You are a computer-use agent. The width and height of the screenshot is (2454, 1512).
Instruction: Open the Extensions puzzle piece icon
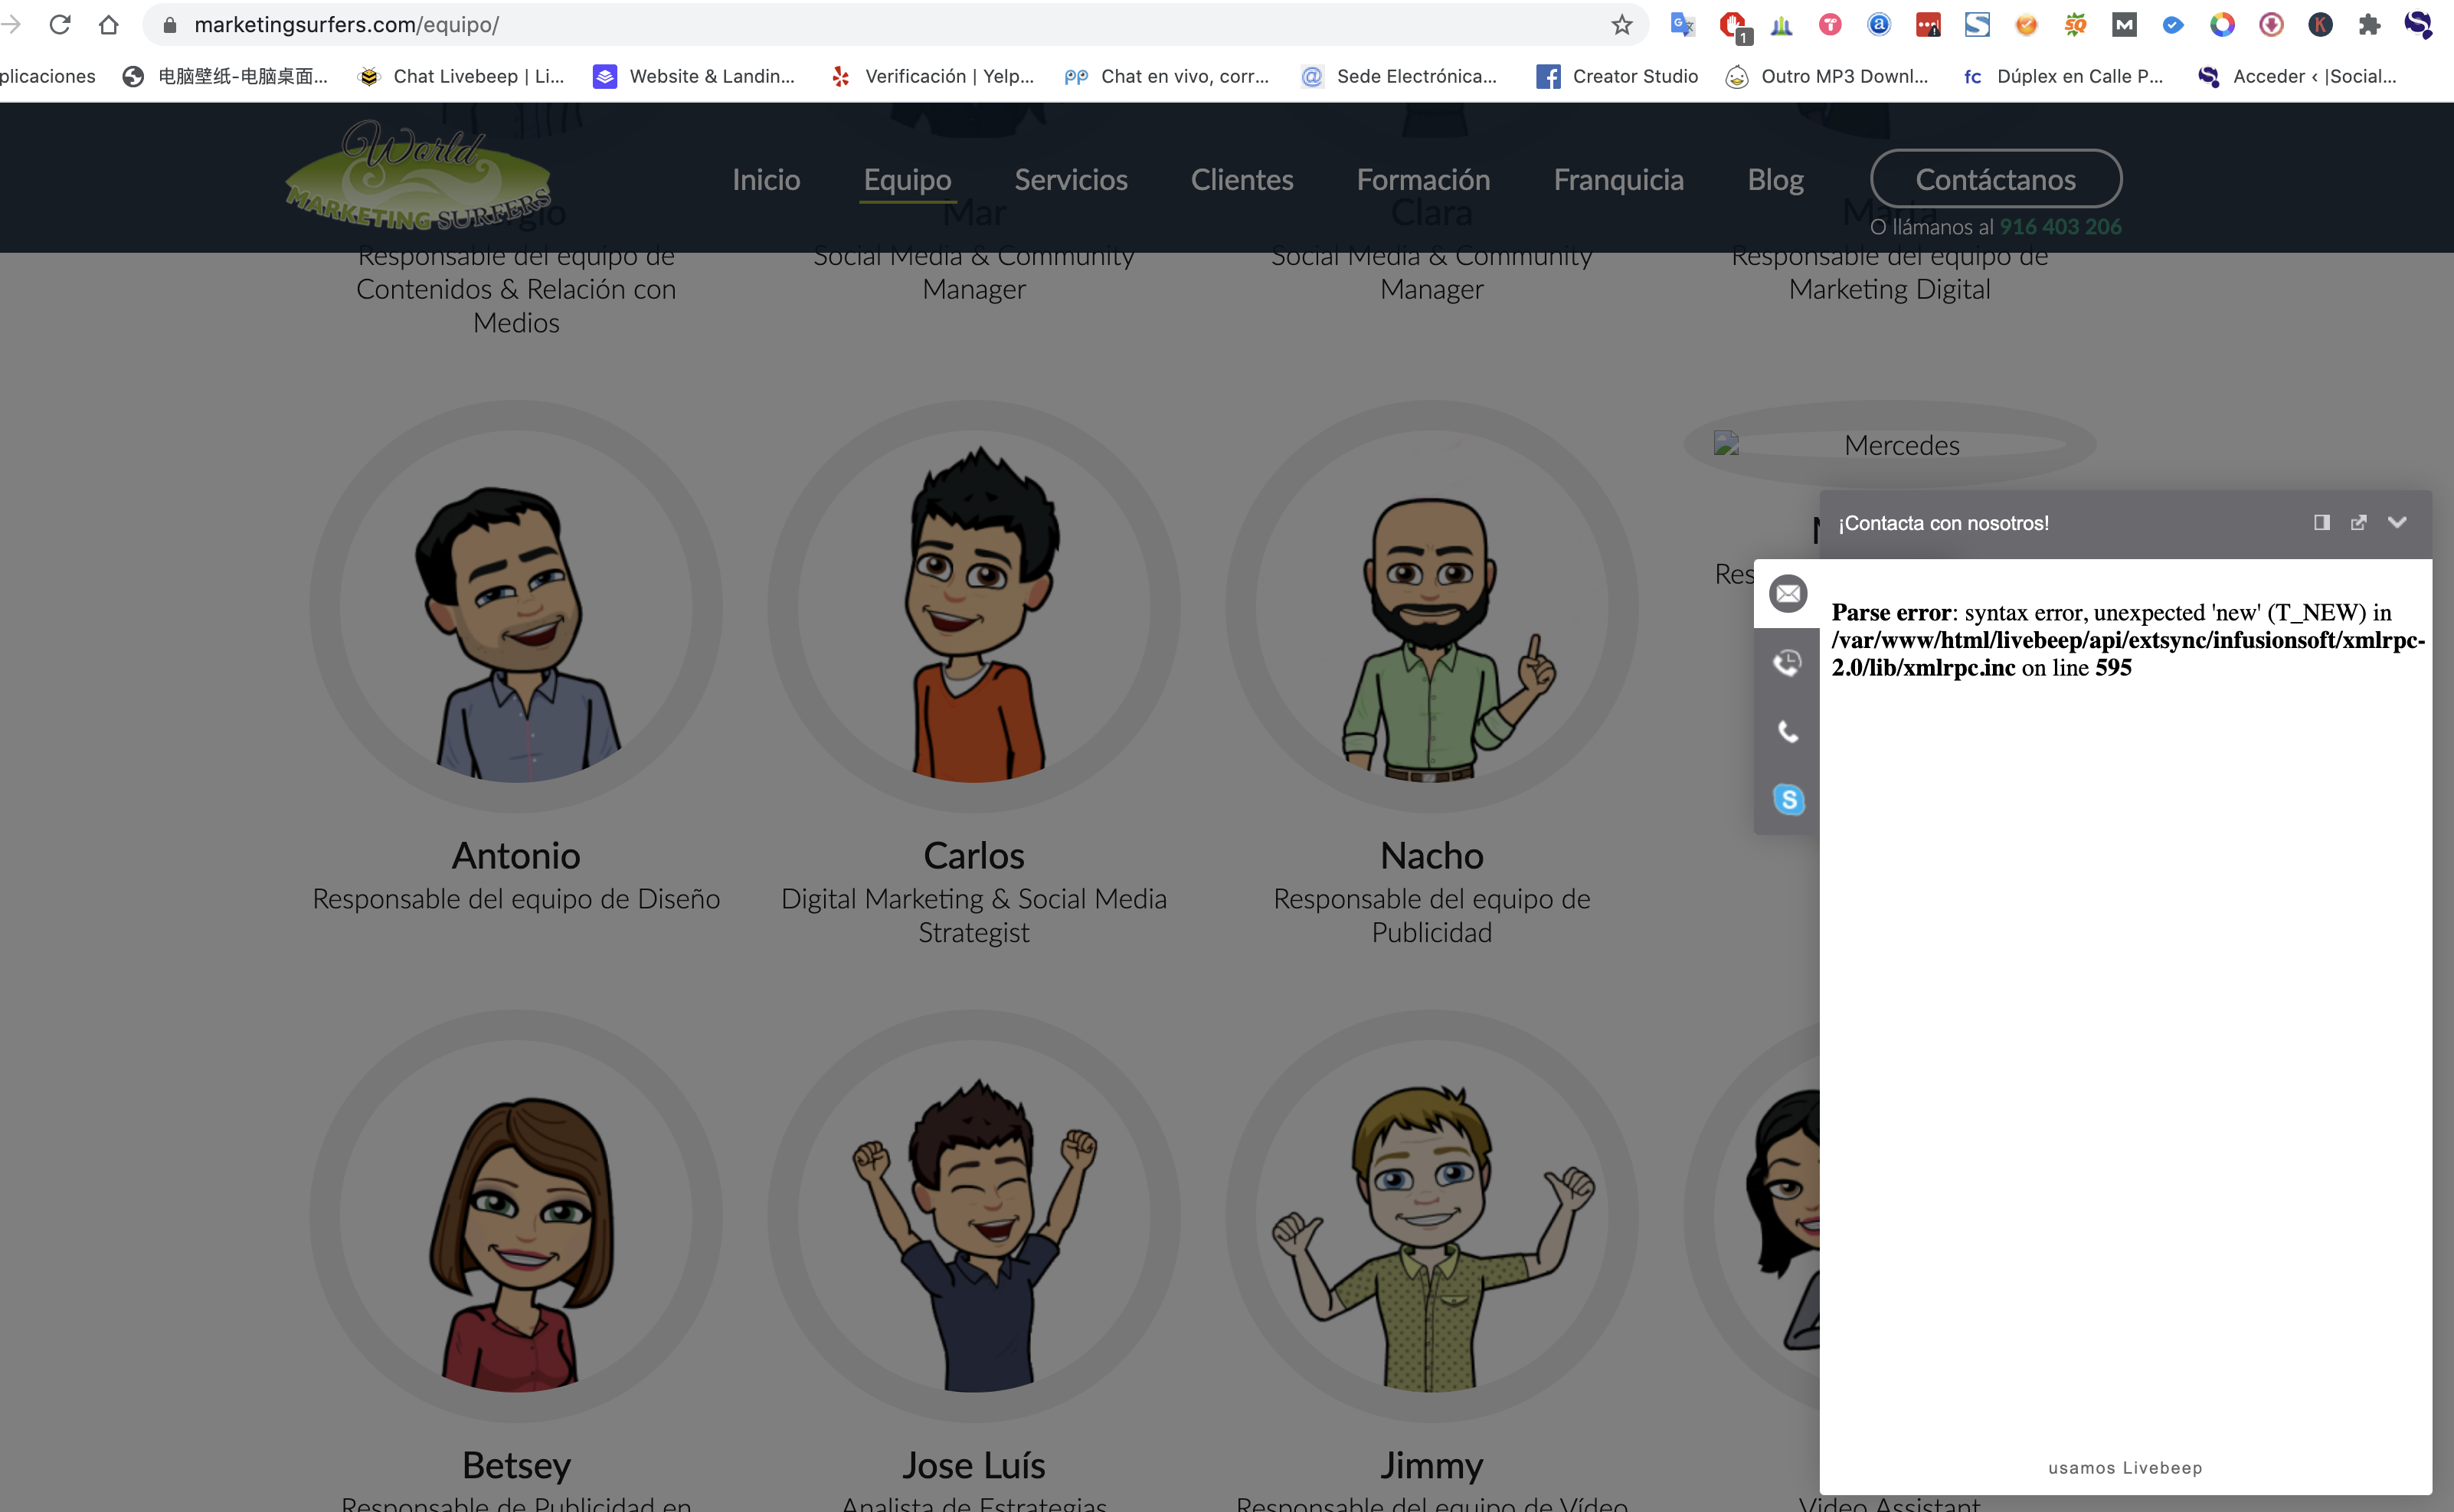point(2369,24)
